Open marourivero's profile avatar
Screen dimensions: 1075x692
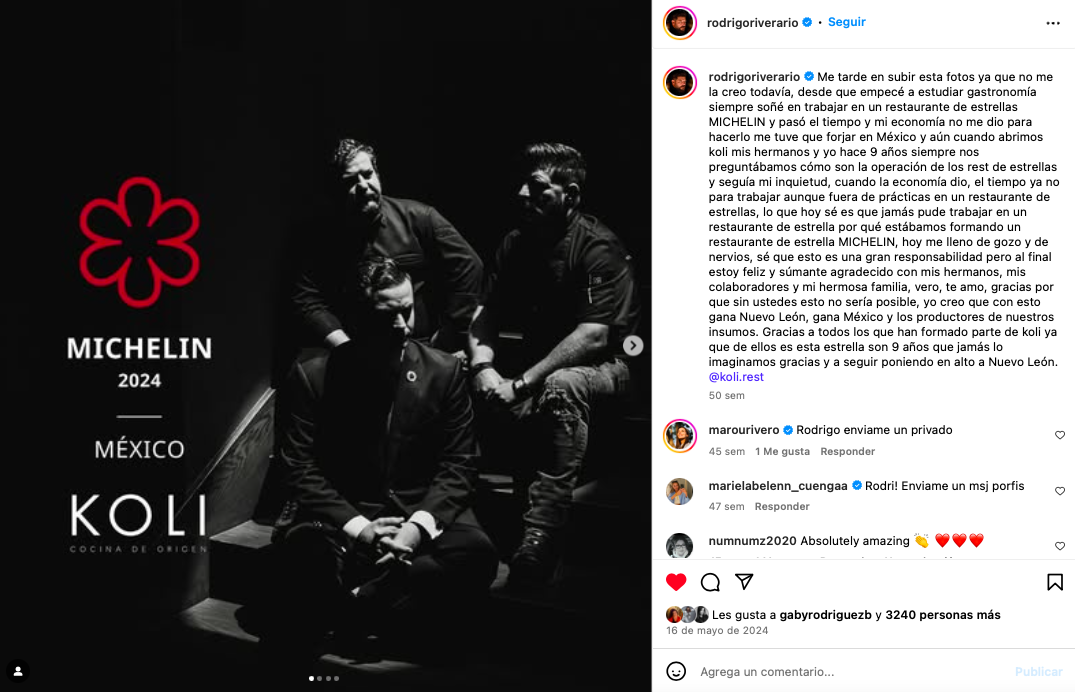tap(680, 436)
